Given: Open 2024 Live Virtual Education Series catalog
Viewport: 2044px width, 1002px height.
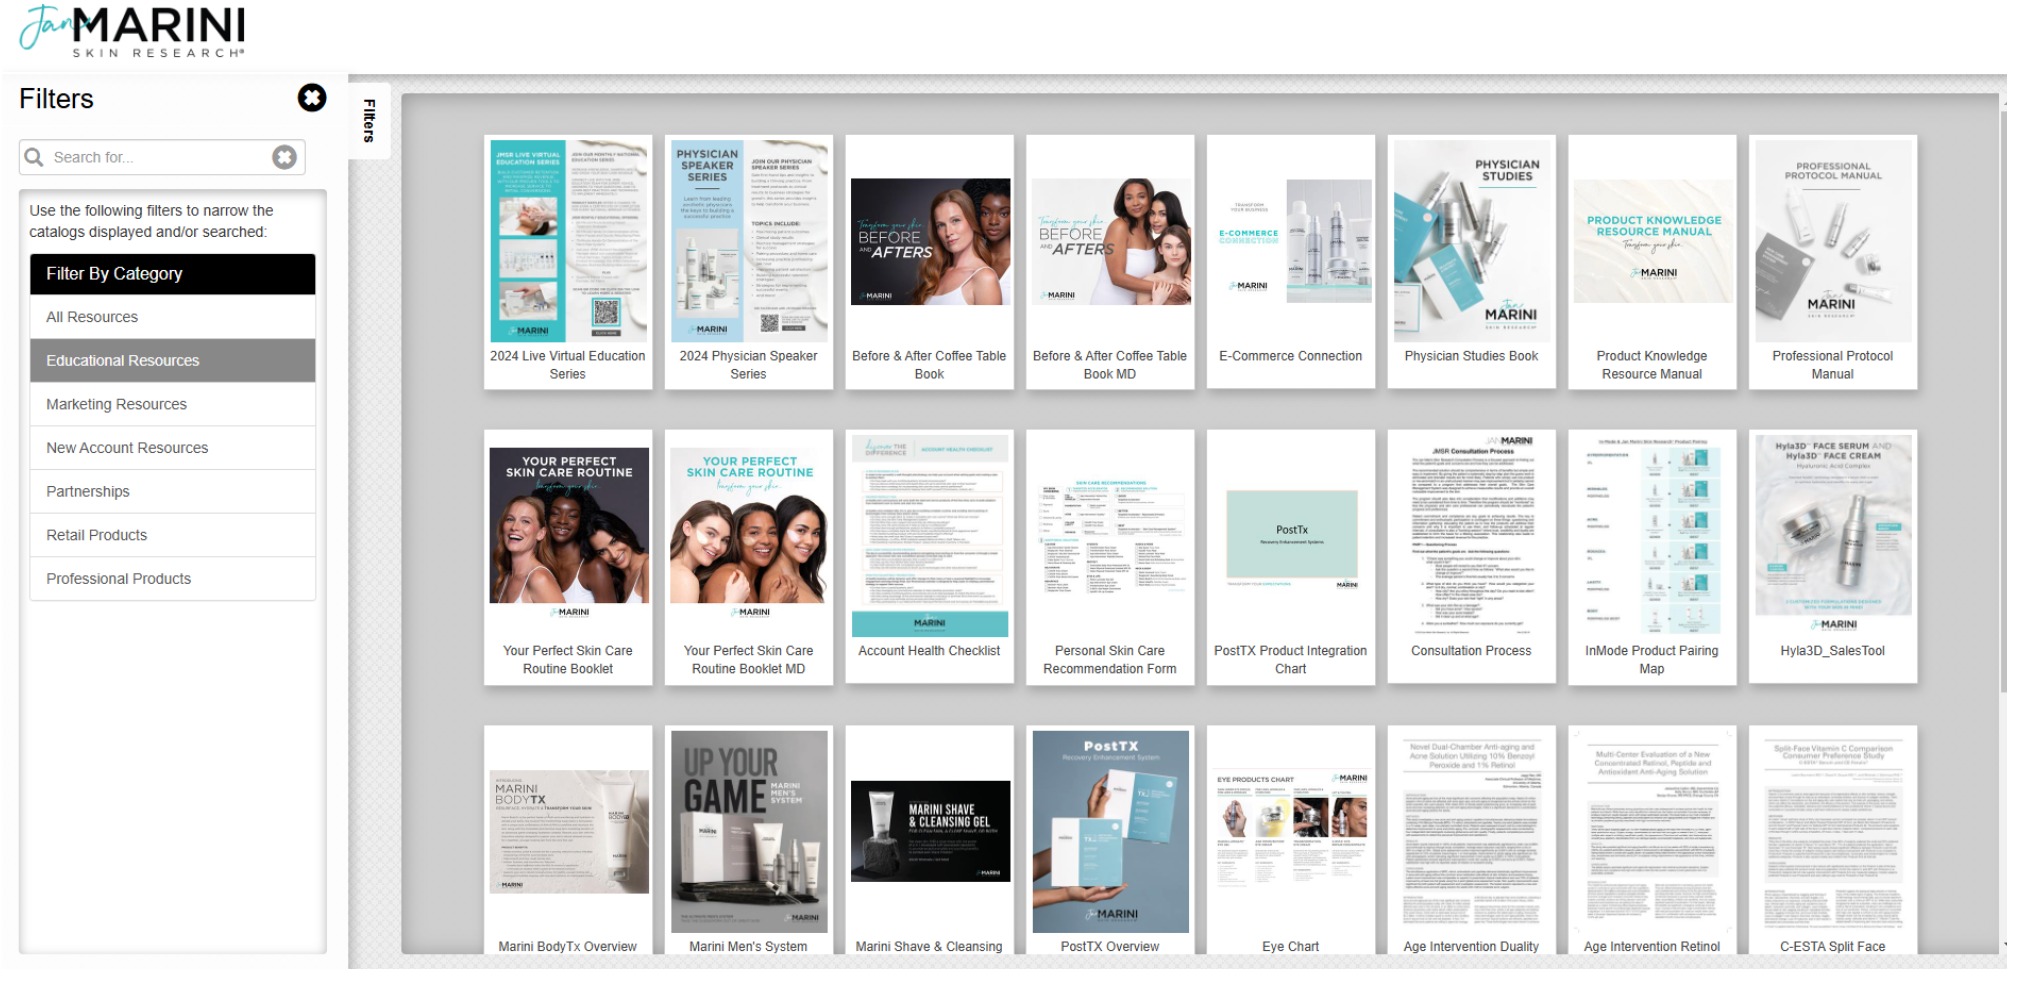Looking at the screenshot, I should [568, 262].
